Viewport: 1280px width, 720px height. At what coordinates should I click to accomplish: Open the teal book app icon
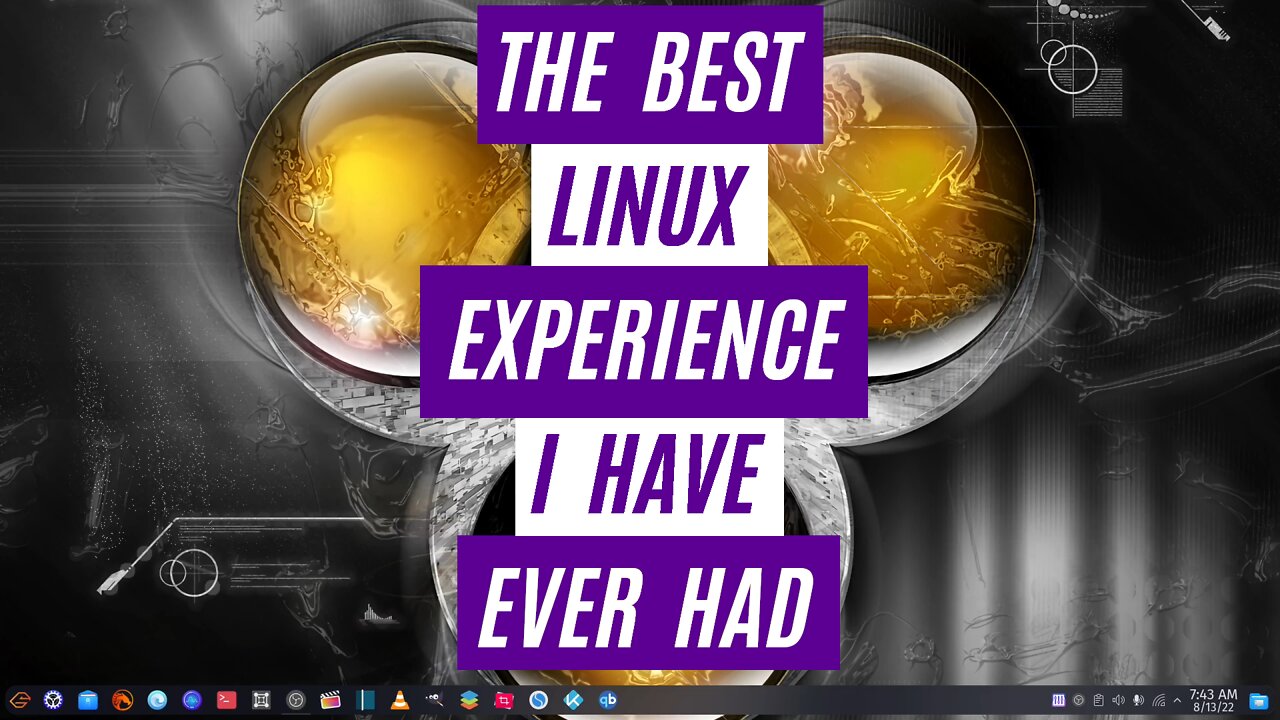pos(365,700)
